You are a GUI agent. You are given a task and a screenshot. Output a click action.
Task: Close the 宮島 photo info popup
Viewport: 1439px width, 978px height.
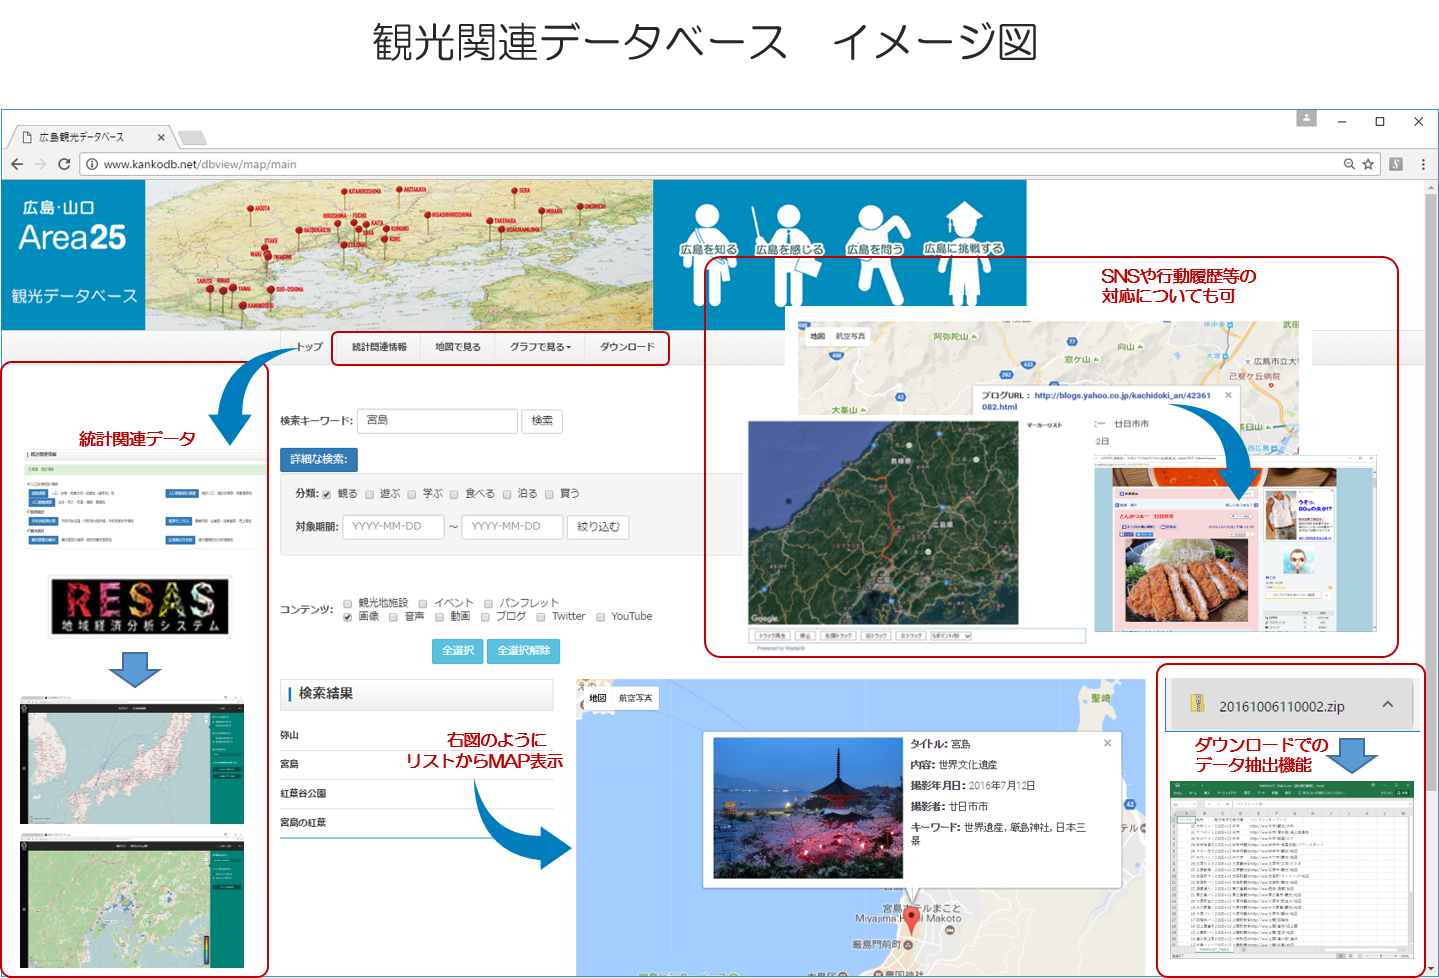point(1107,743)
